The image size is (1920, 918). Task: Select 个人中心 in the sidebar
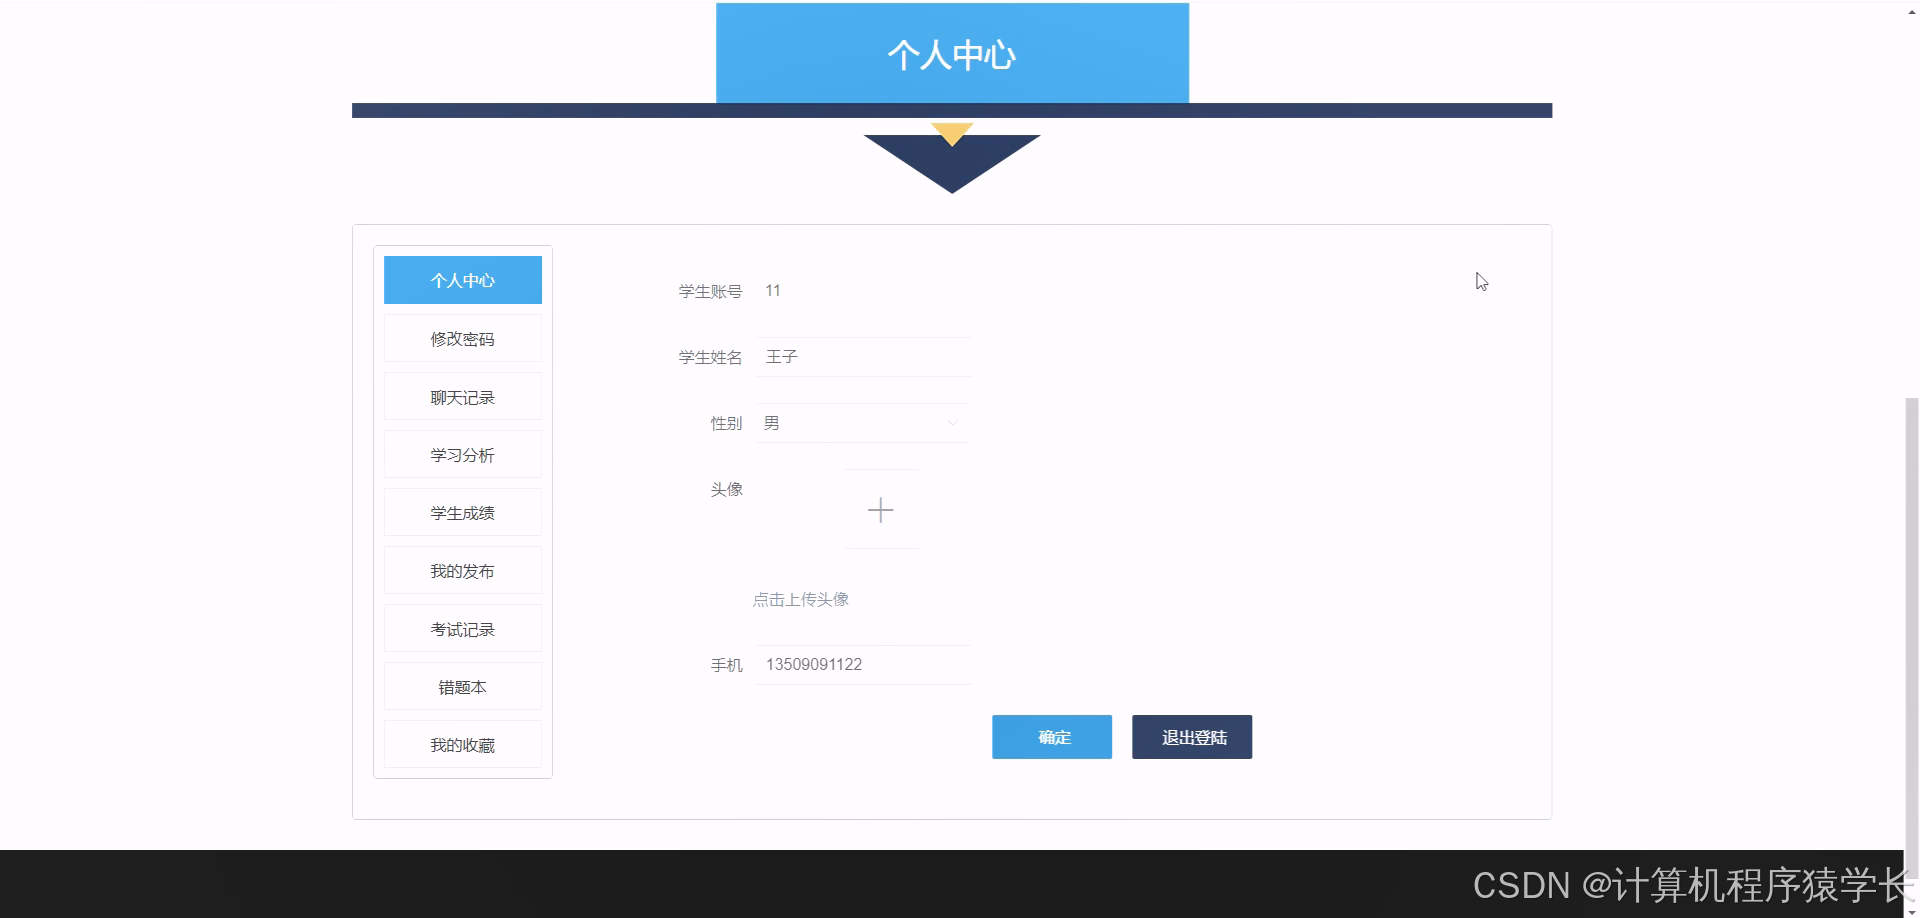462,280
